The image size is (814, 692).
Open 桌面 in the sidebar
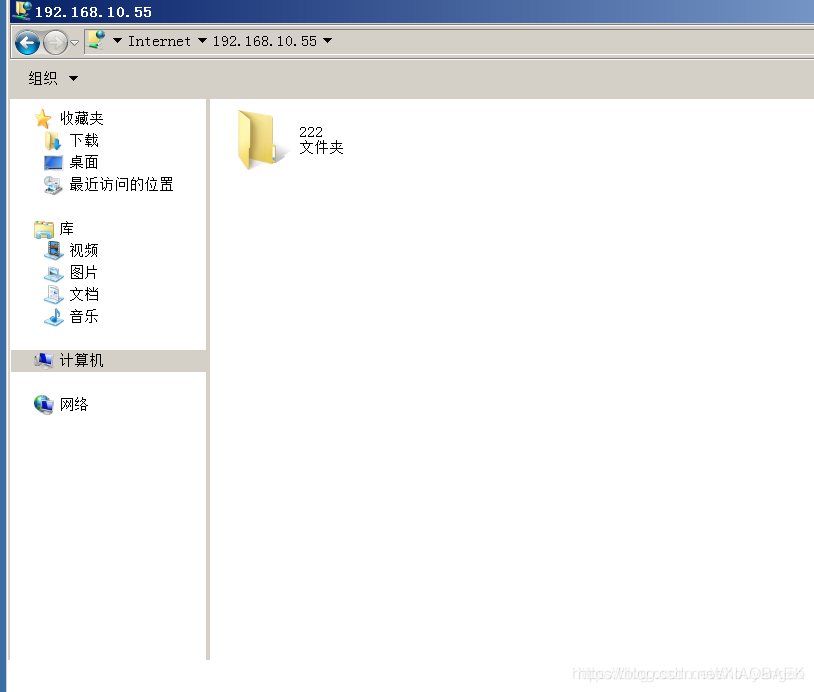84,162
